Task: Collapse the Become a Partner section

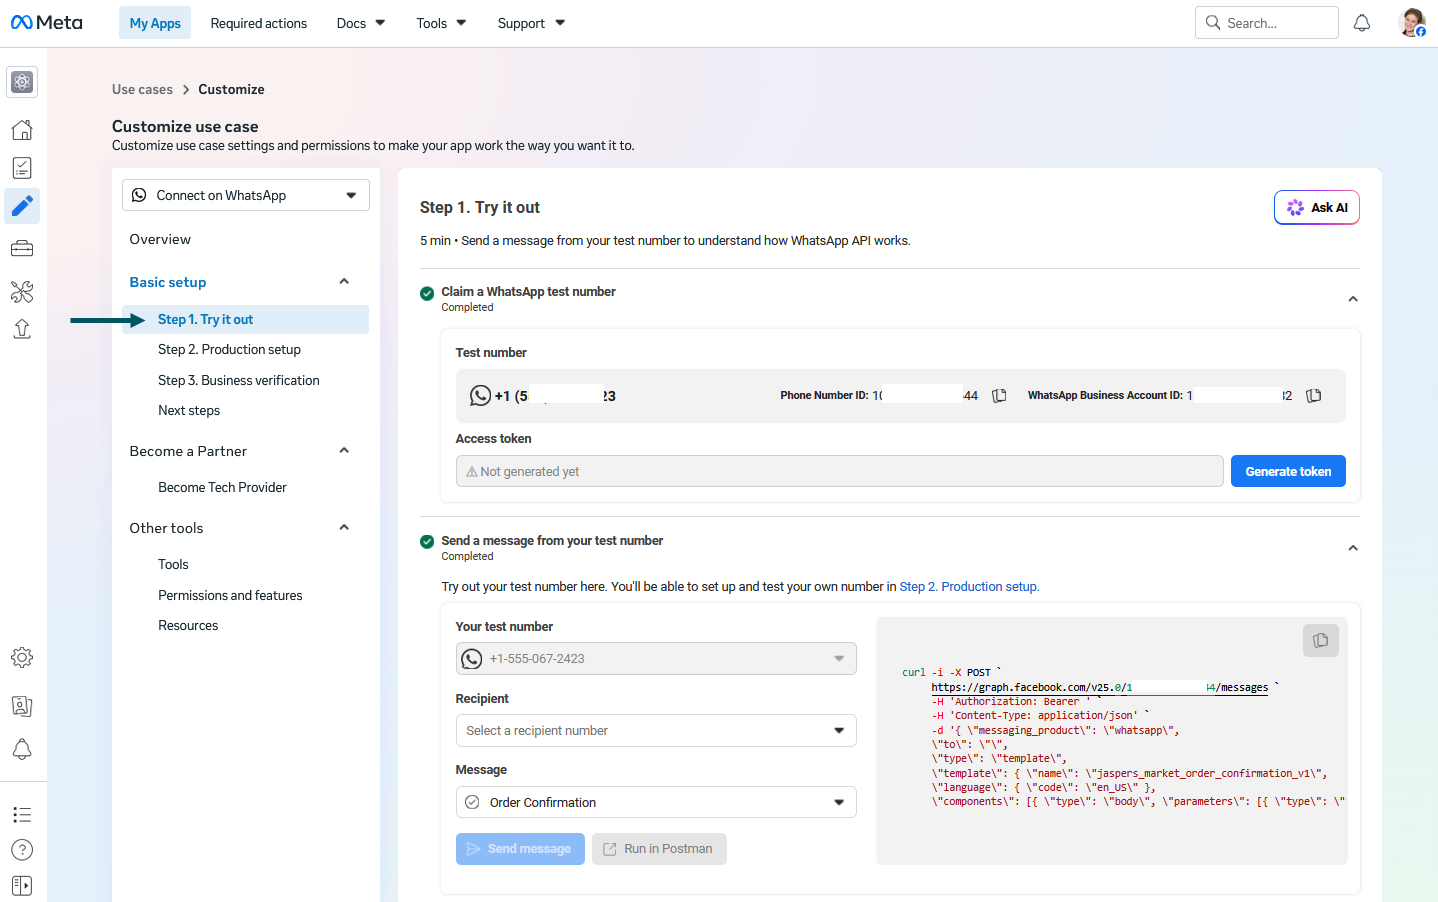Action: point(344,451)
